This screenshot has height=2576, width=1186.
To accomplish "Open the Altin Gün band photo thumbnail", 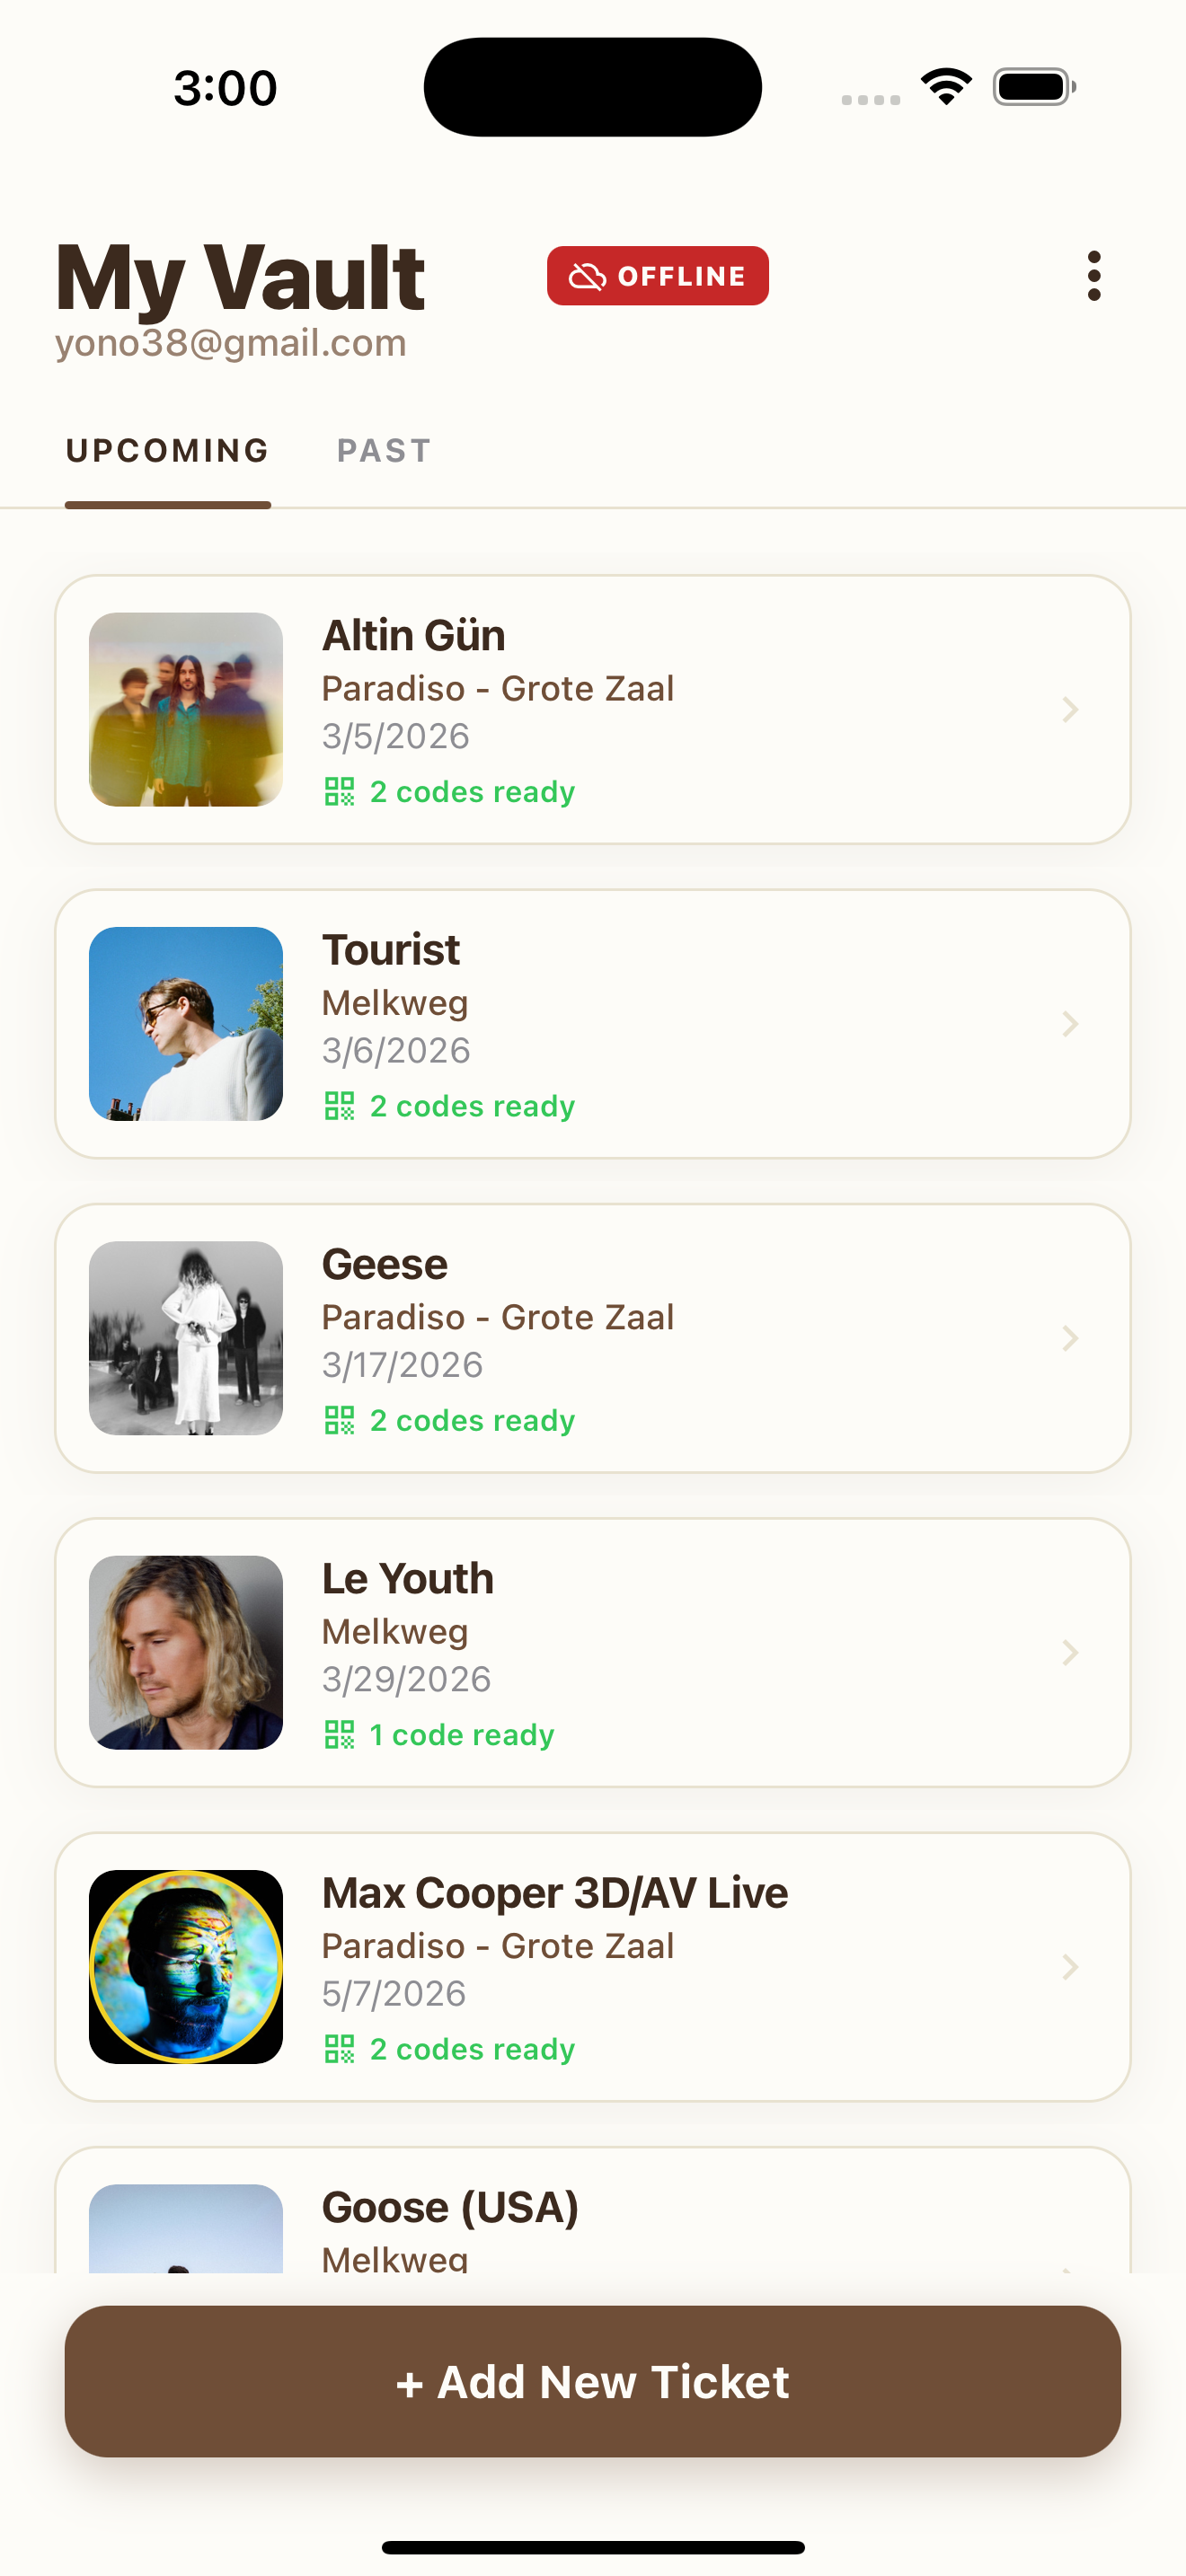I will (x=186, y=710).
